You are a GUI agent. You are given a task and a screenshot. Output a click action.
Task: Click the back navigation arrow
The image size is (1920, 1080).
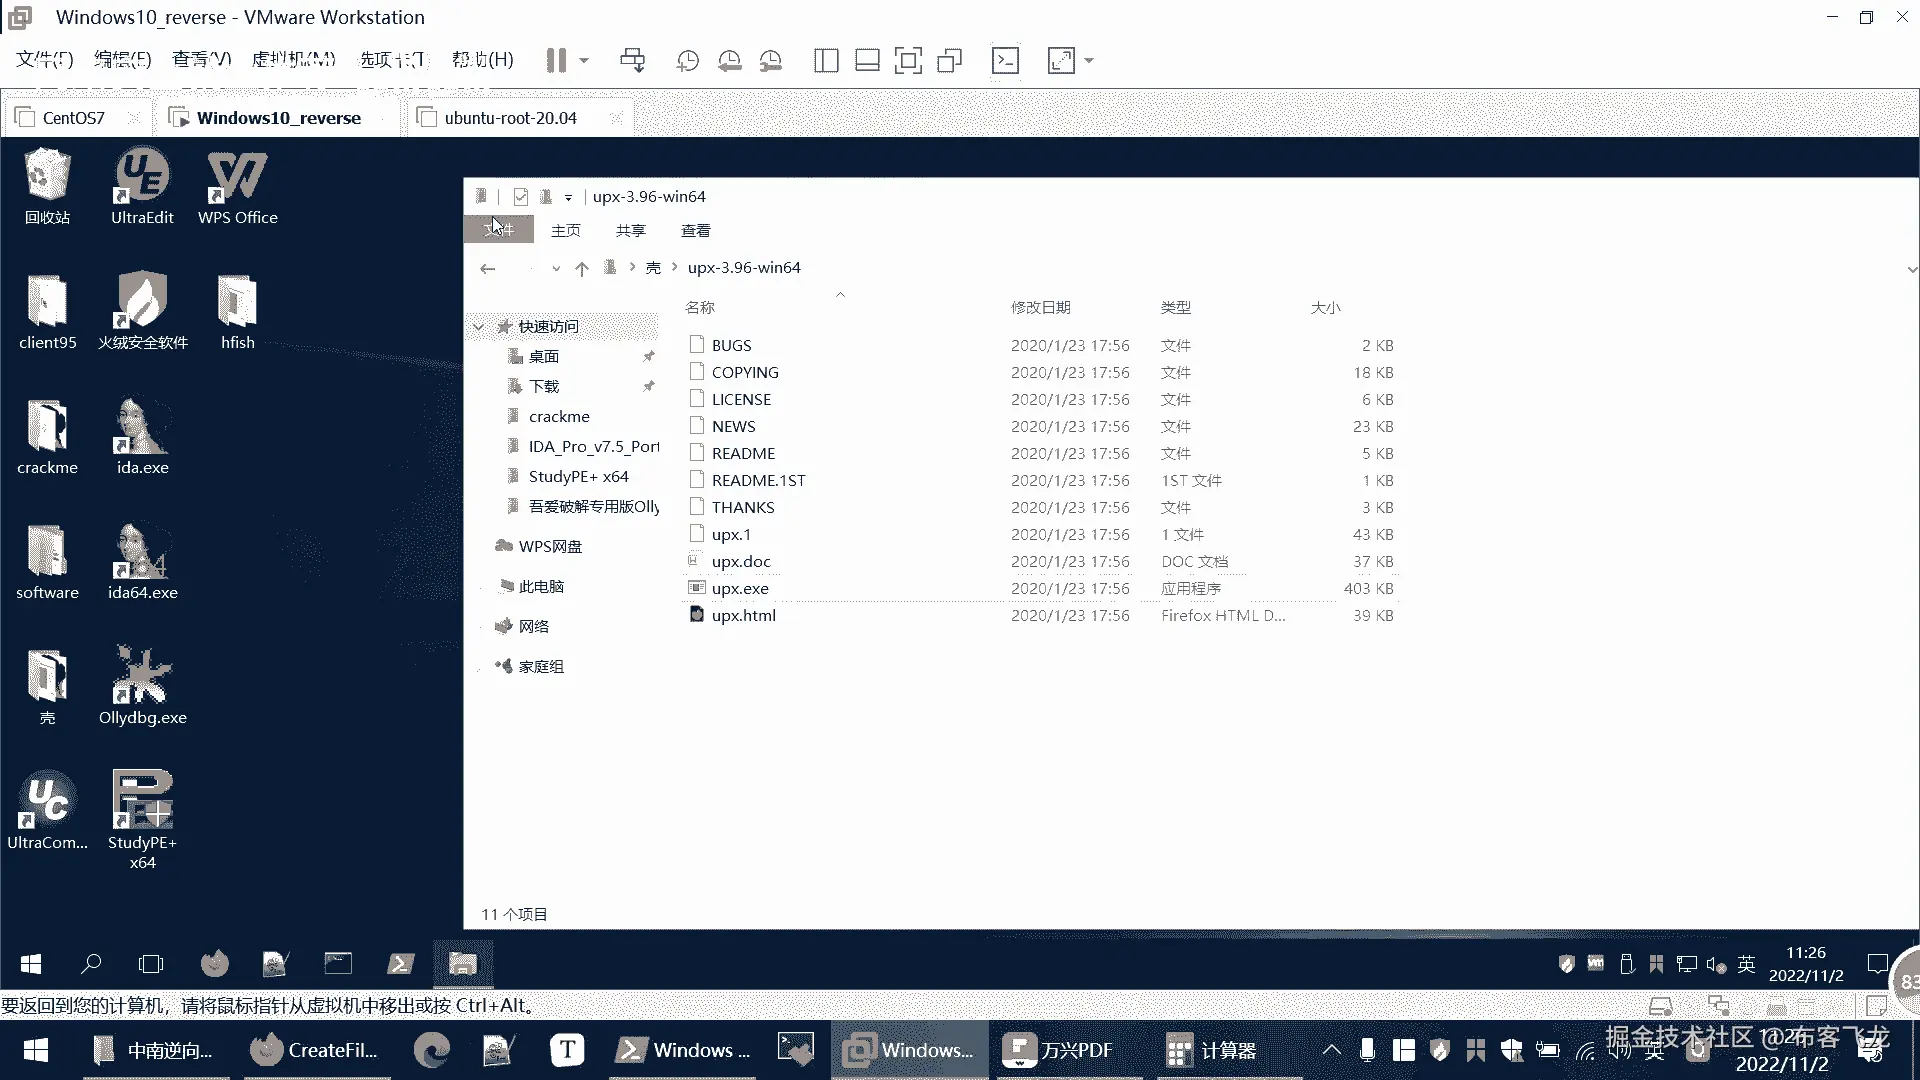488,268
